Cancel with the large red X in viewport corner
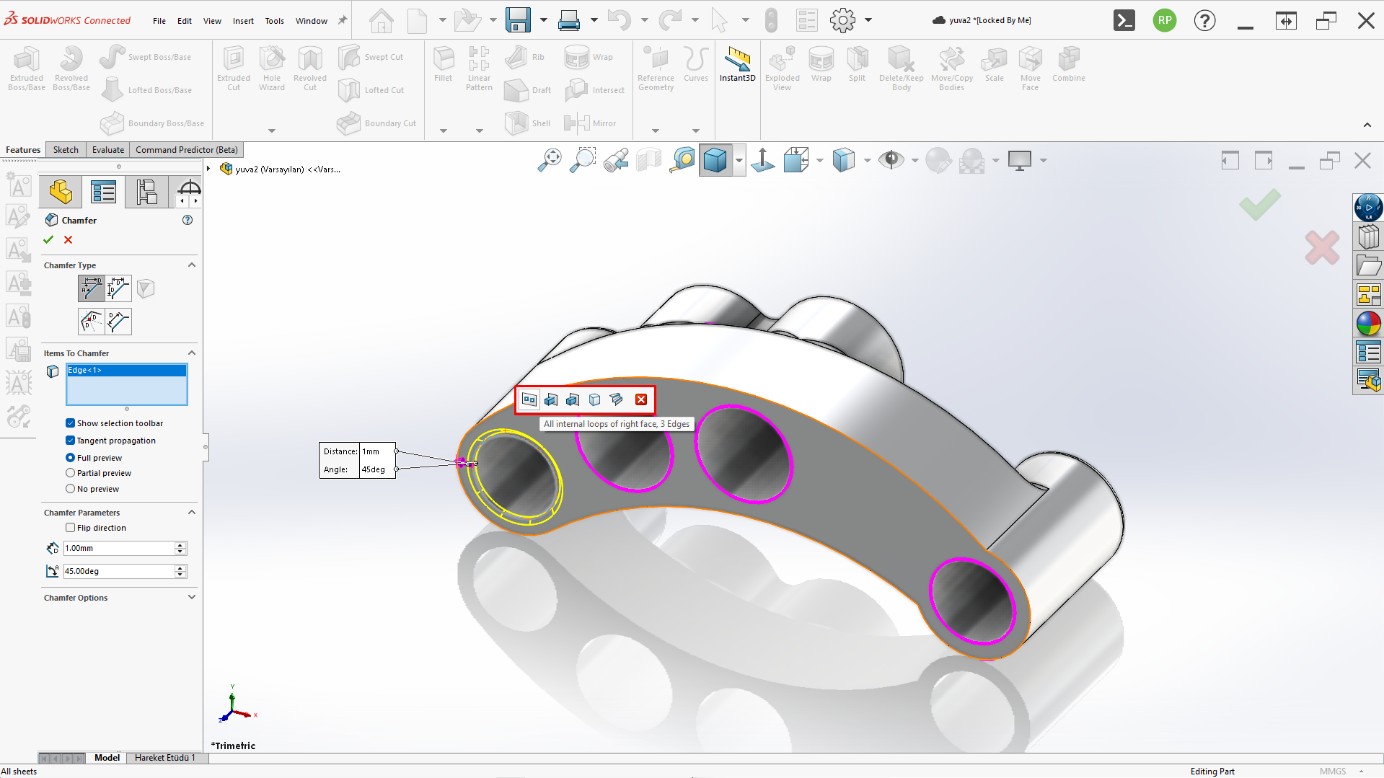This screenshot has width=1384, height=778. (x=1322, y=248)
